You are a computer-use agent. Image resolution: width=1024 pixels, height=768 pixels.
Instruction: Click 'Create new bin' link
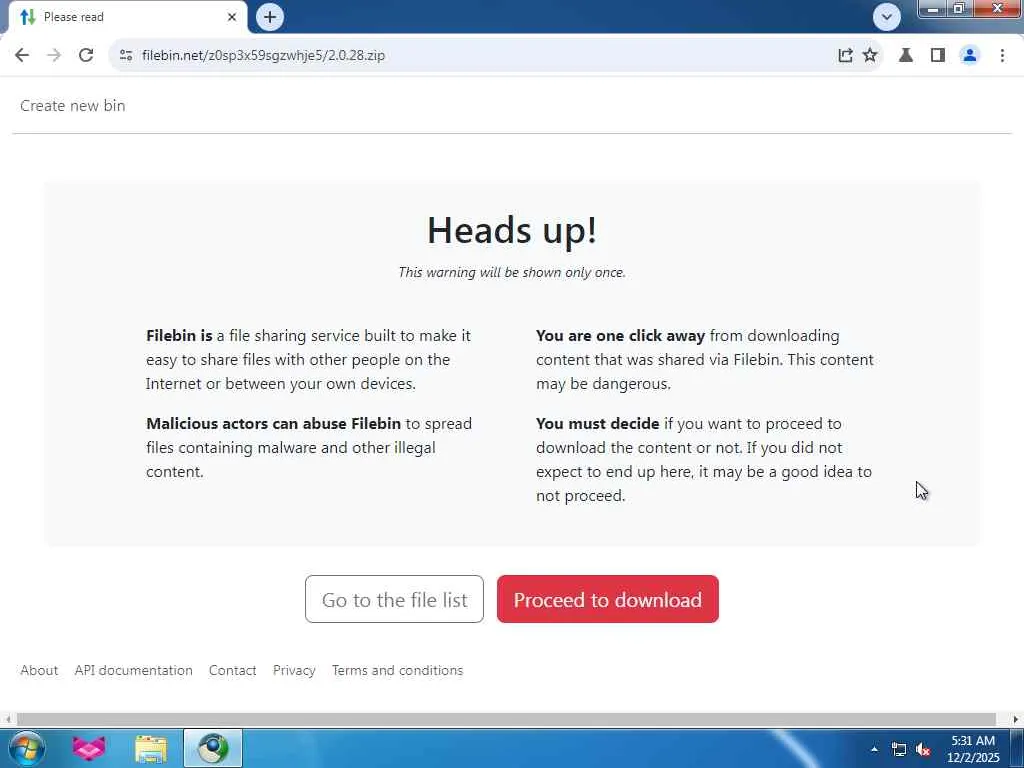pyautogui.click(x=72, y=106)
